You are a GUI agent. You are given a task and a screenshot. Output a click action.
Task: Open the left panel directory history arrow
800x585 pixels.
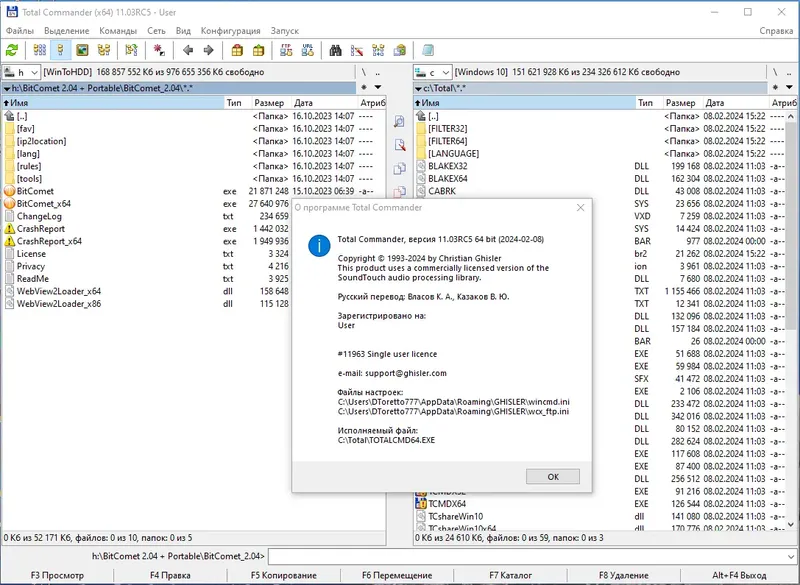(x=378, y=88)
